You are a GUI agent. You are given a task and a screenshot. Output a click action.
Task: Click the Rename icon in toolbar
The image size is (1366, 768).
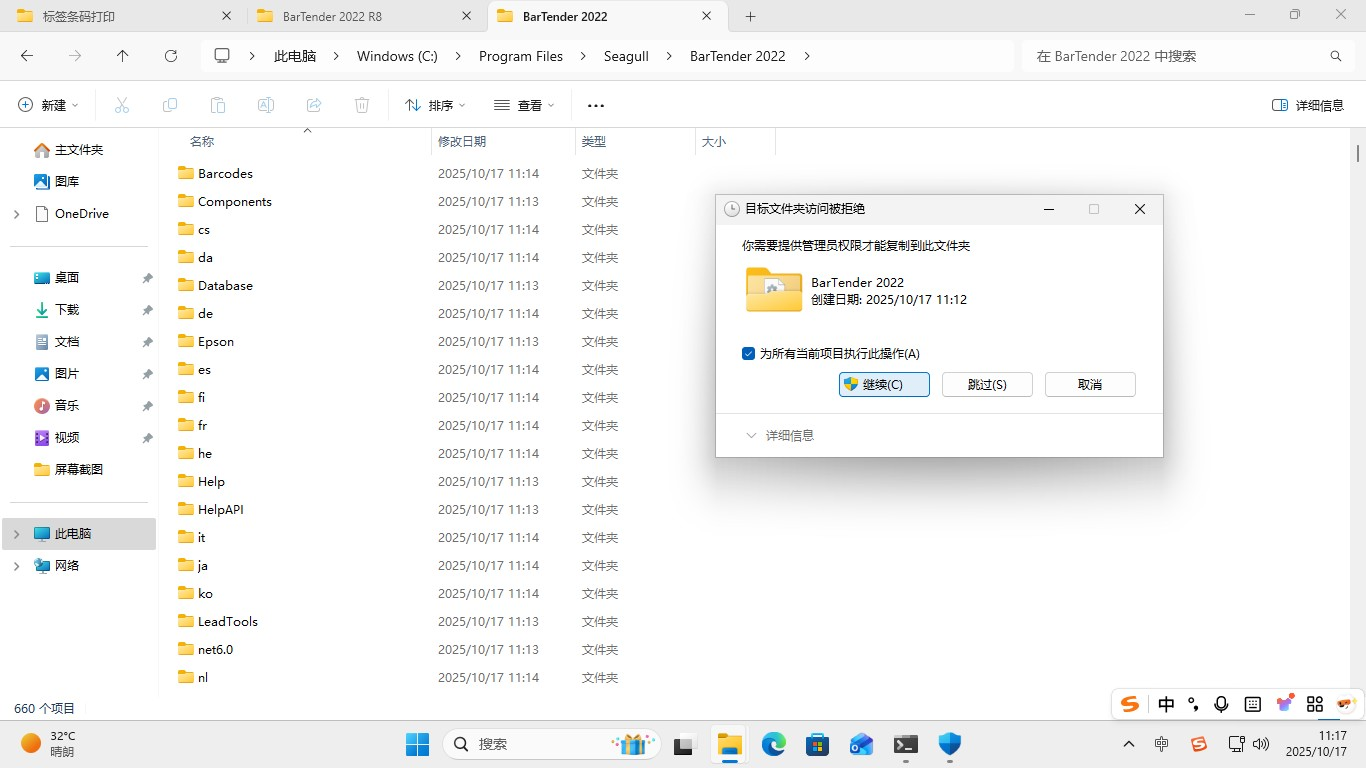(x=266, y=105)
